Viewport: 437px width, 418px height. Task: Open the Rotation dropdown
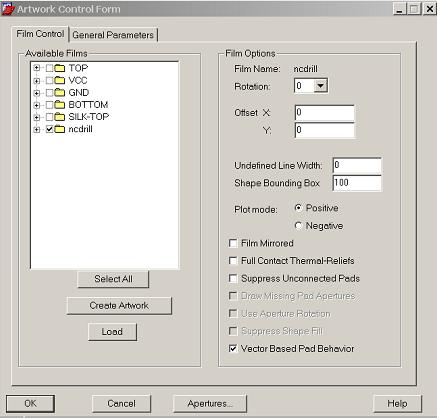pyautogui.click(x=320, y=86)
